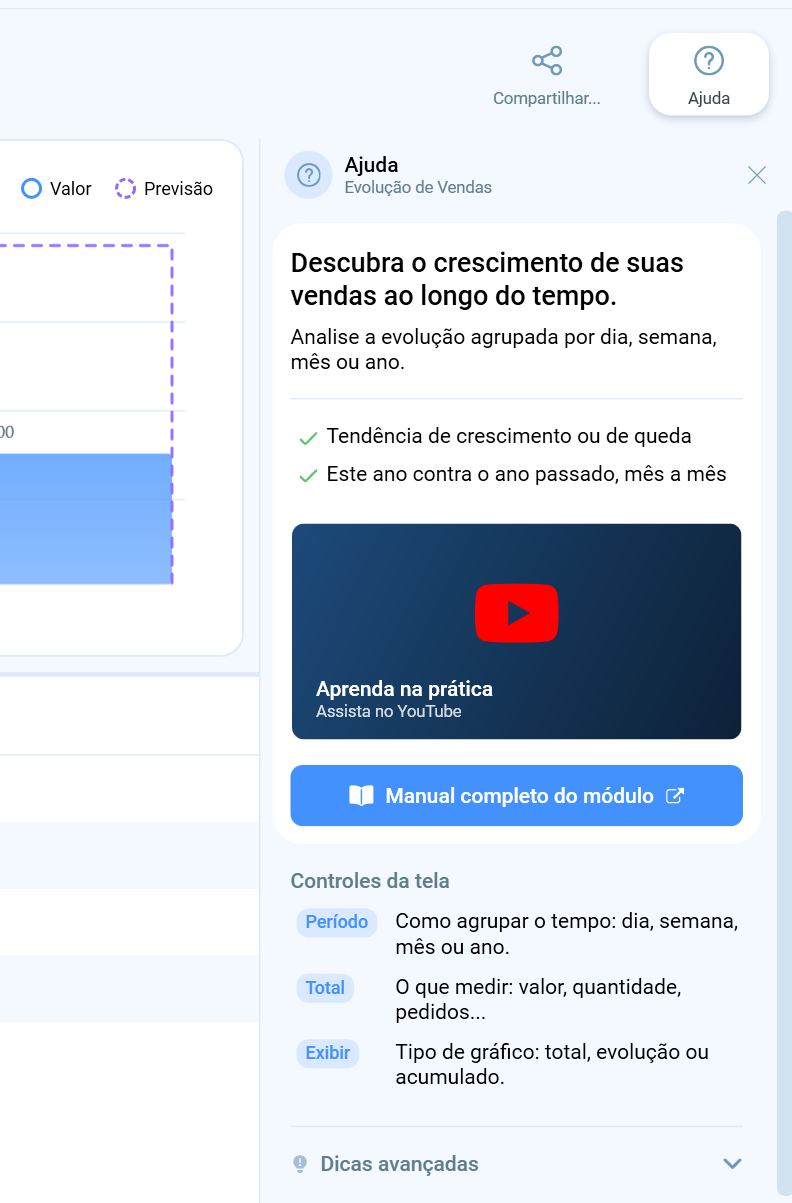The width and height of the screenshot is (792, 1203).
Task: Click the book icon on manual button
Action: tap(361, 796)
